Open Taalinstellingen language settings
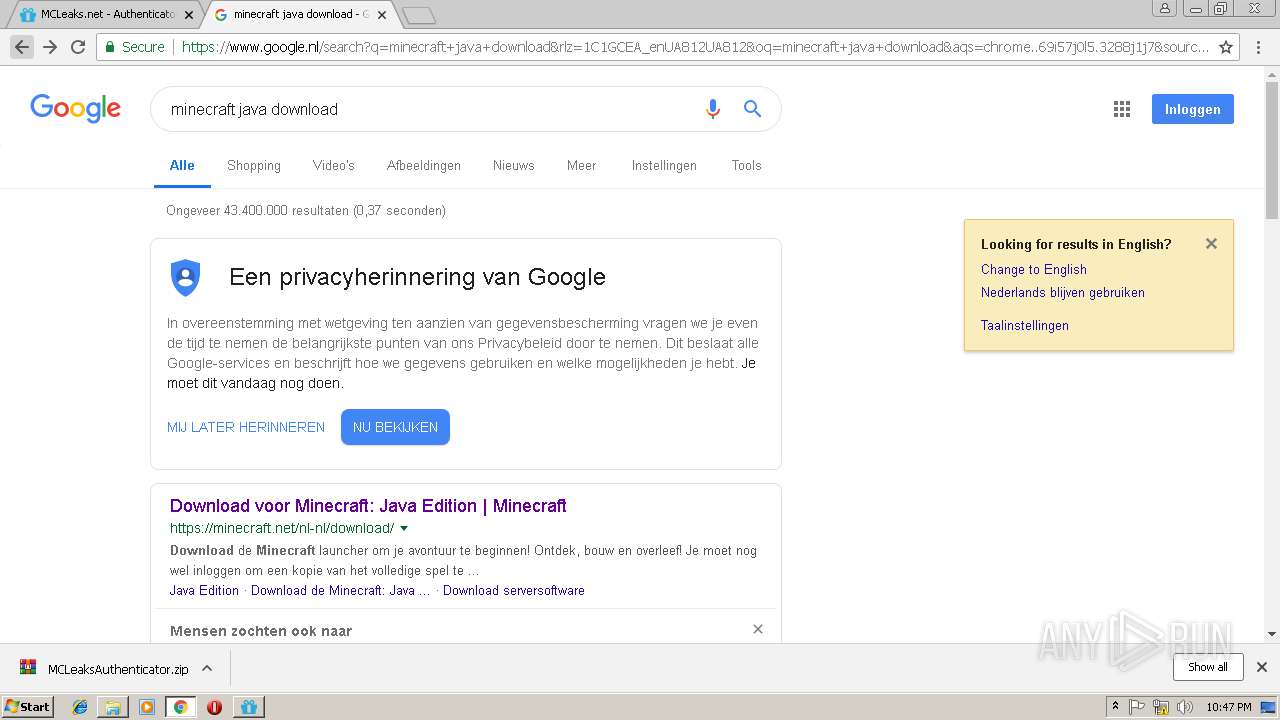 coord(1024,325)
